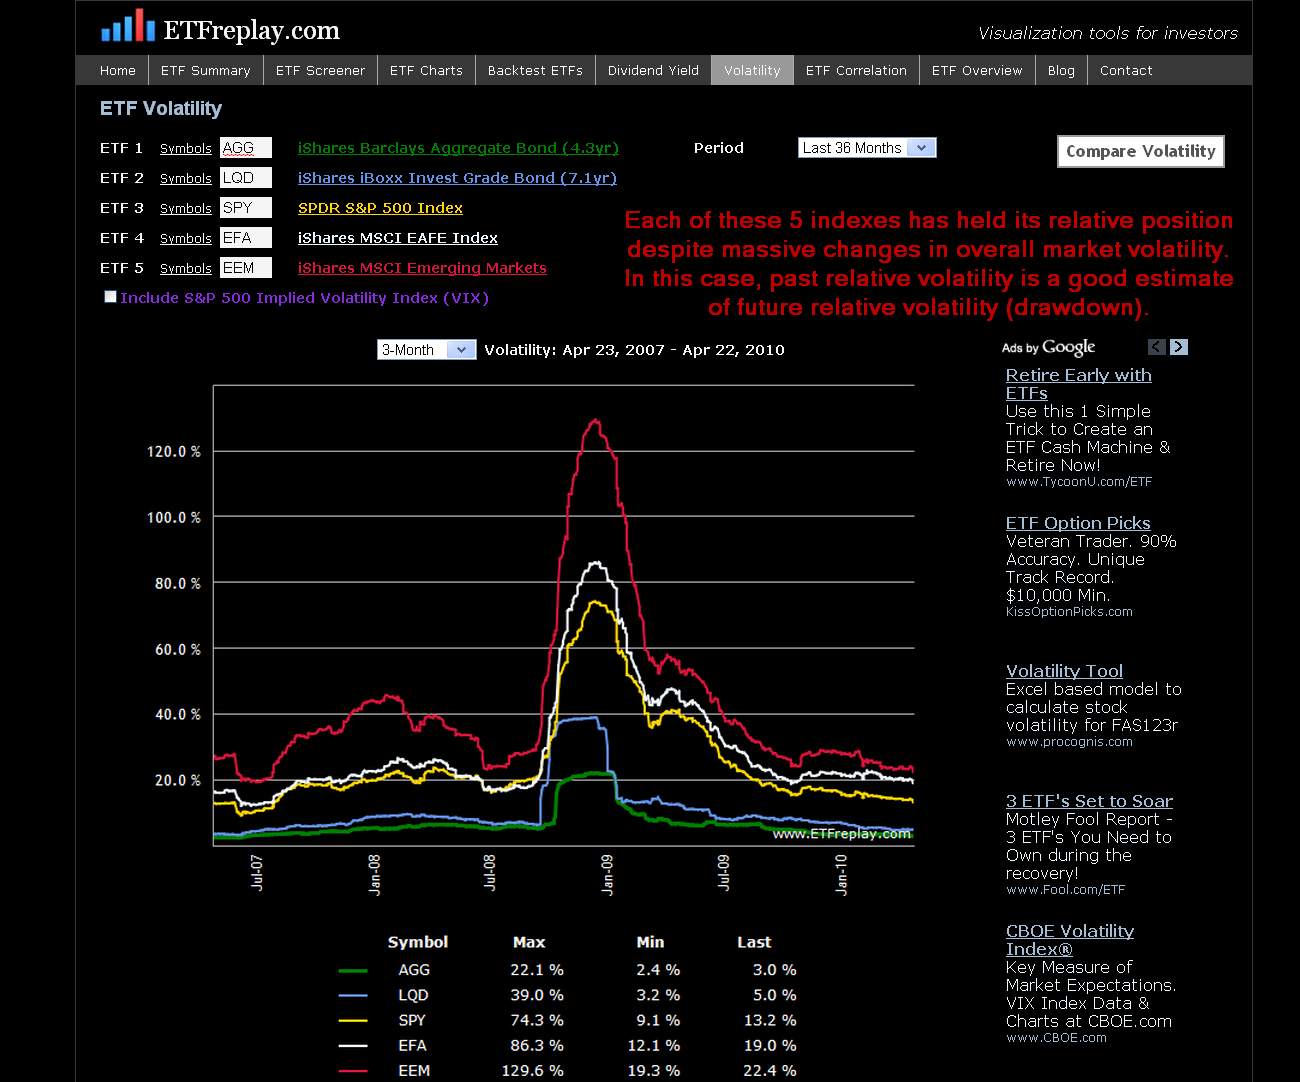Open the ETF Summary menu item

tap(206, 70)
